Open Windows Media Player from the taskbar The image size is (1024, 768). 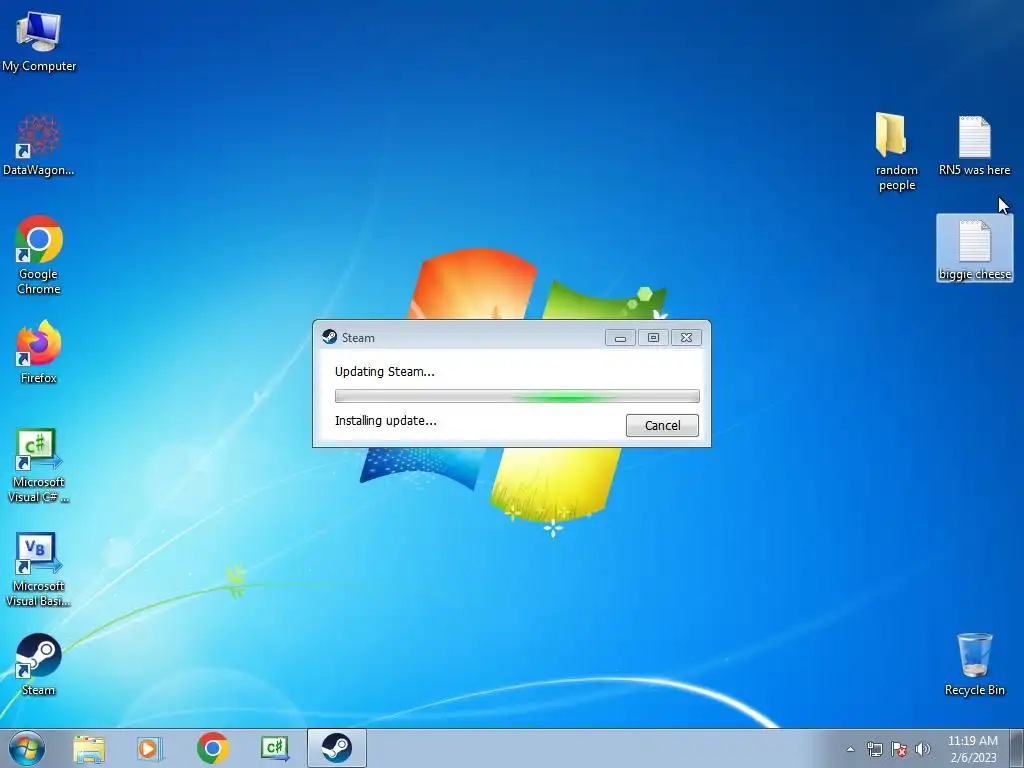(150, 748)
